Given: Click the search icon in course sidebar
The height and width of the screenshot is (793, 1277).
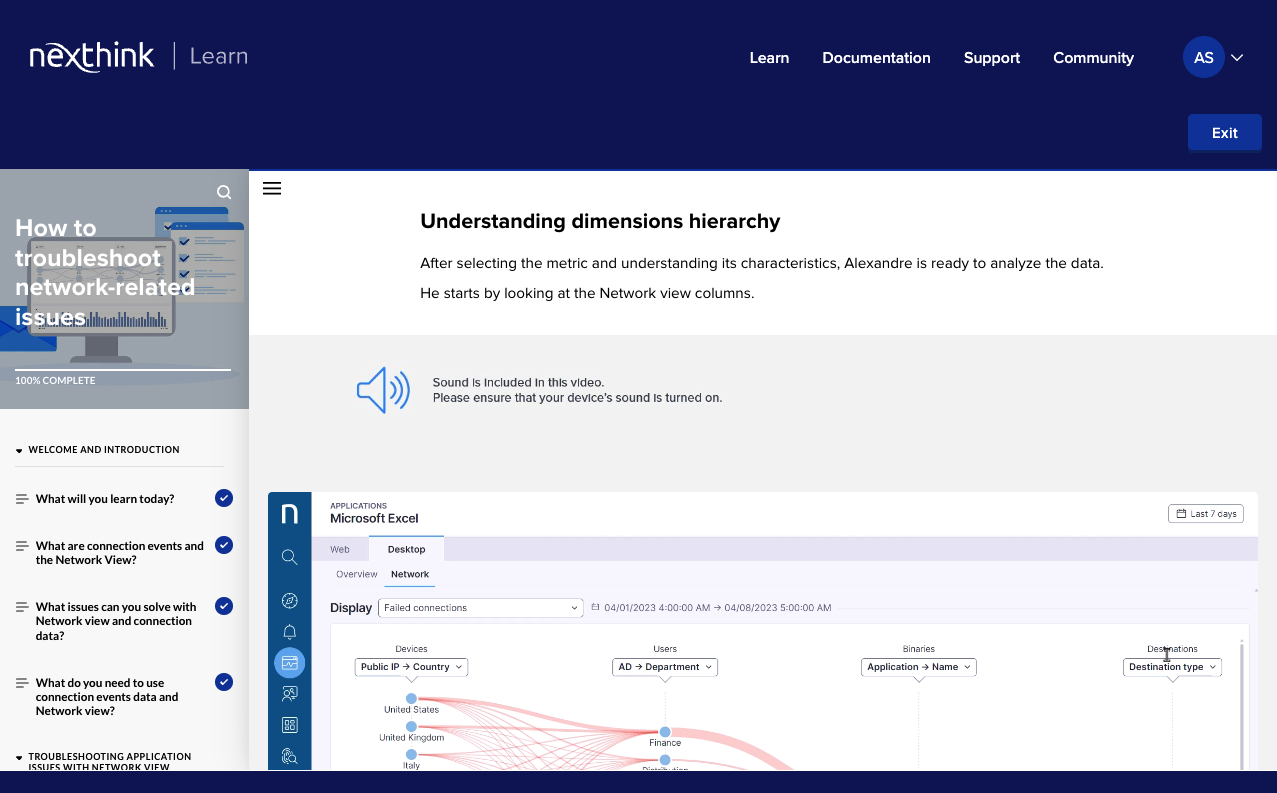Looking at the screenshot, I should 224,192.
